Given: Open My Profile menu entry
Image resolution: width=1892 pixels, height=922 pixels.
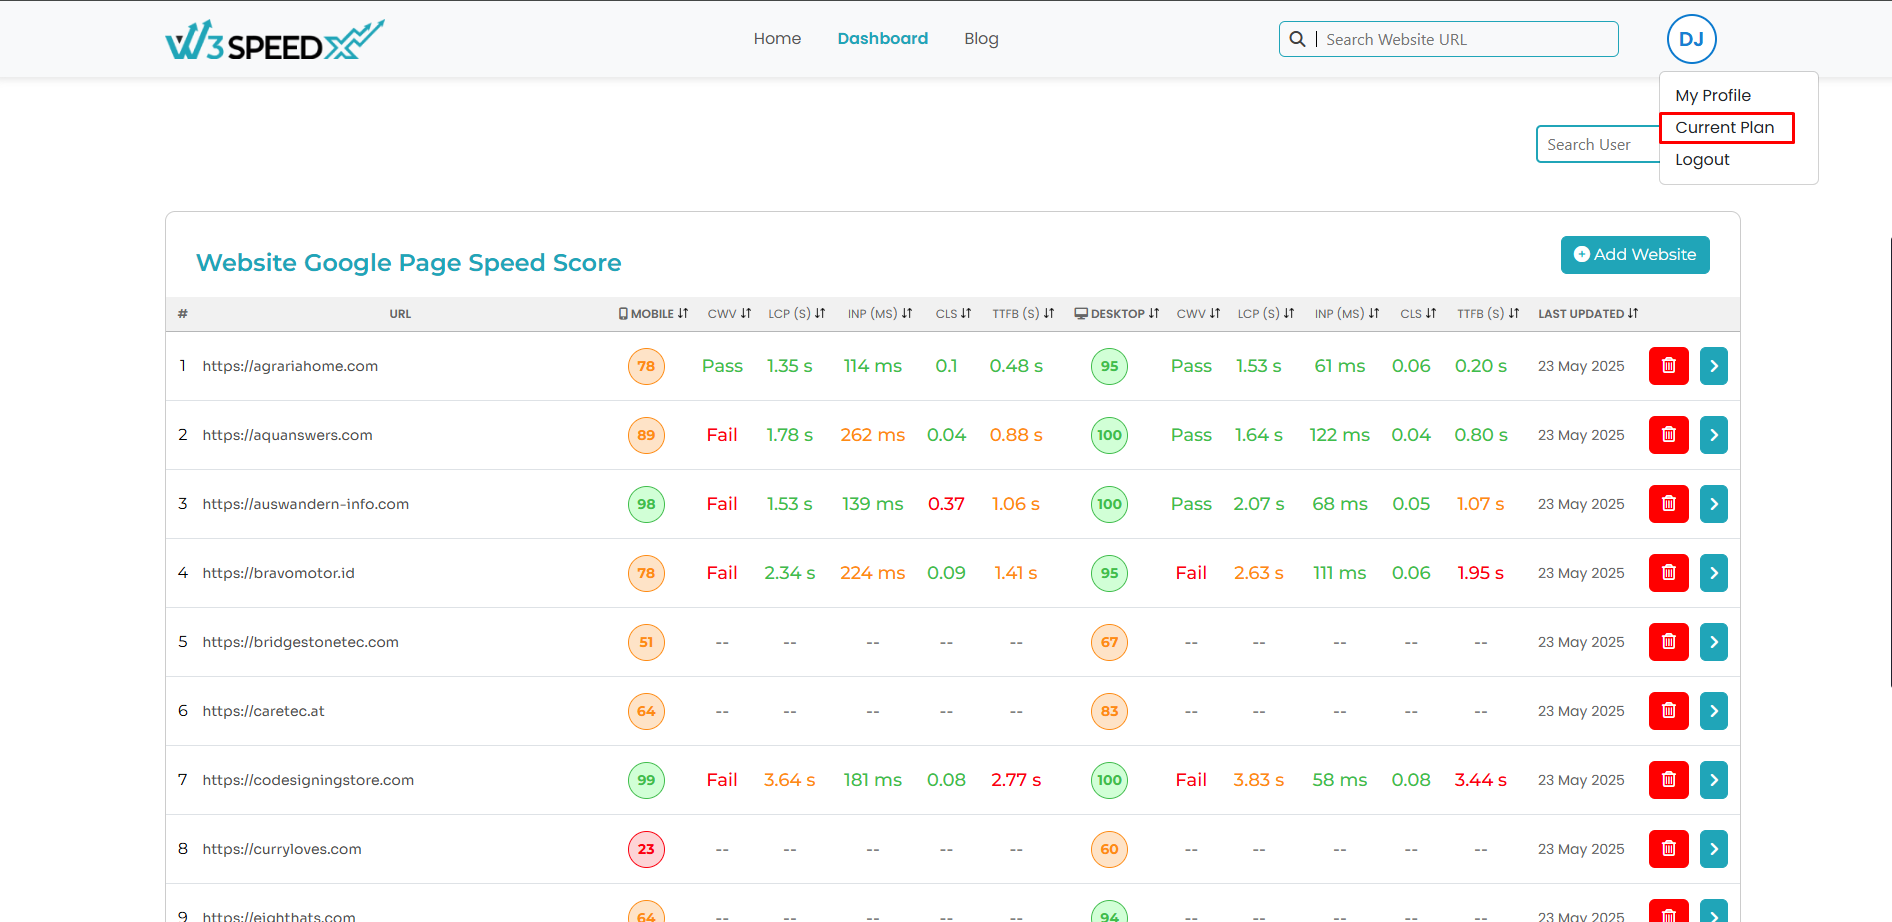Looking at the screenshot, I should tap(1713, 96).
